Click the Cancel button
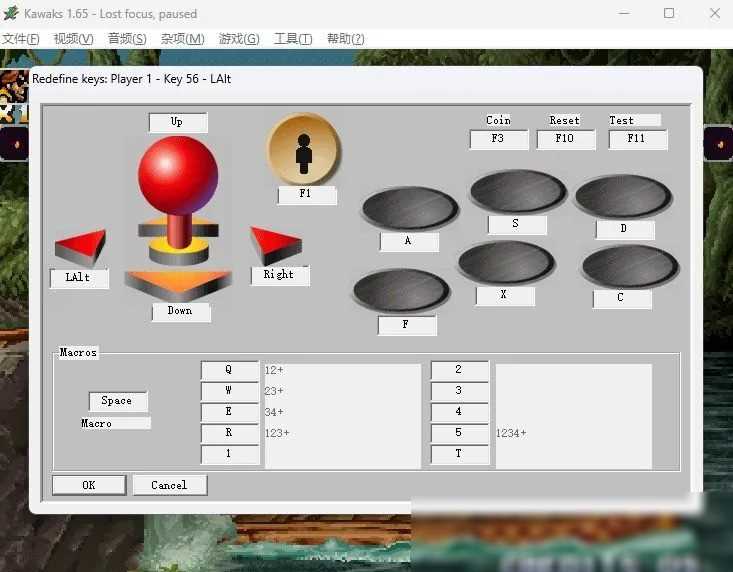733x572 pixels. [x=169, y=485]
